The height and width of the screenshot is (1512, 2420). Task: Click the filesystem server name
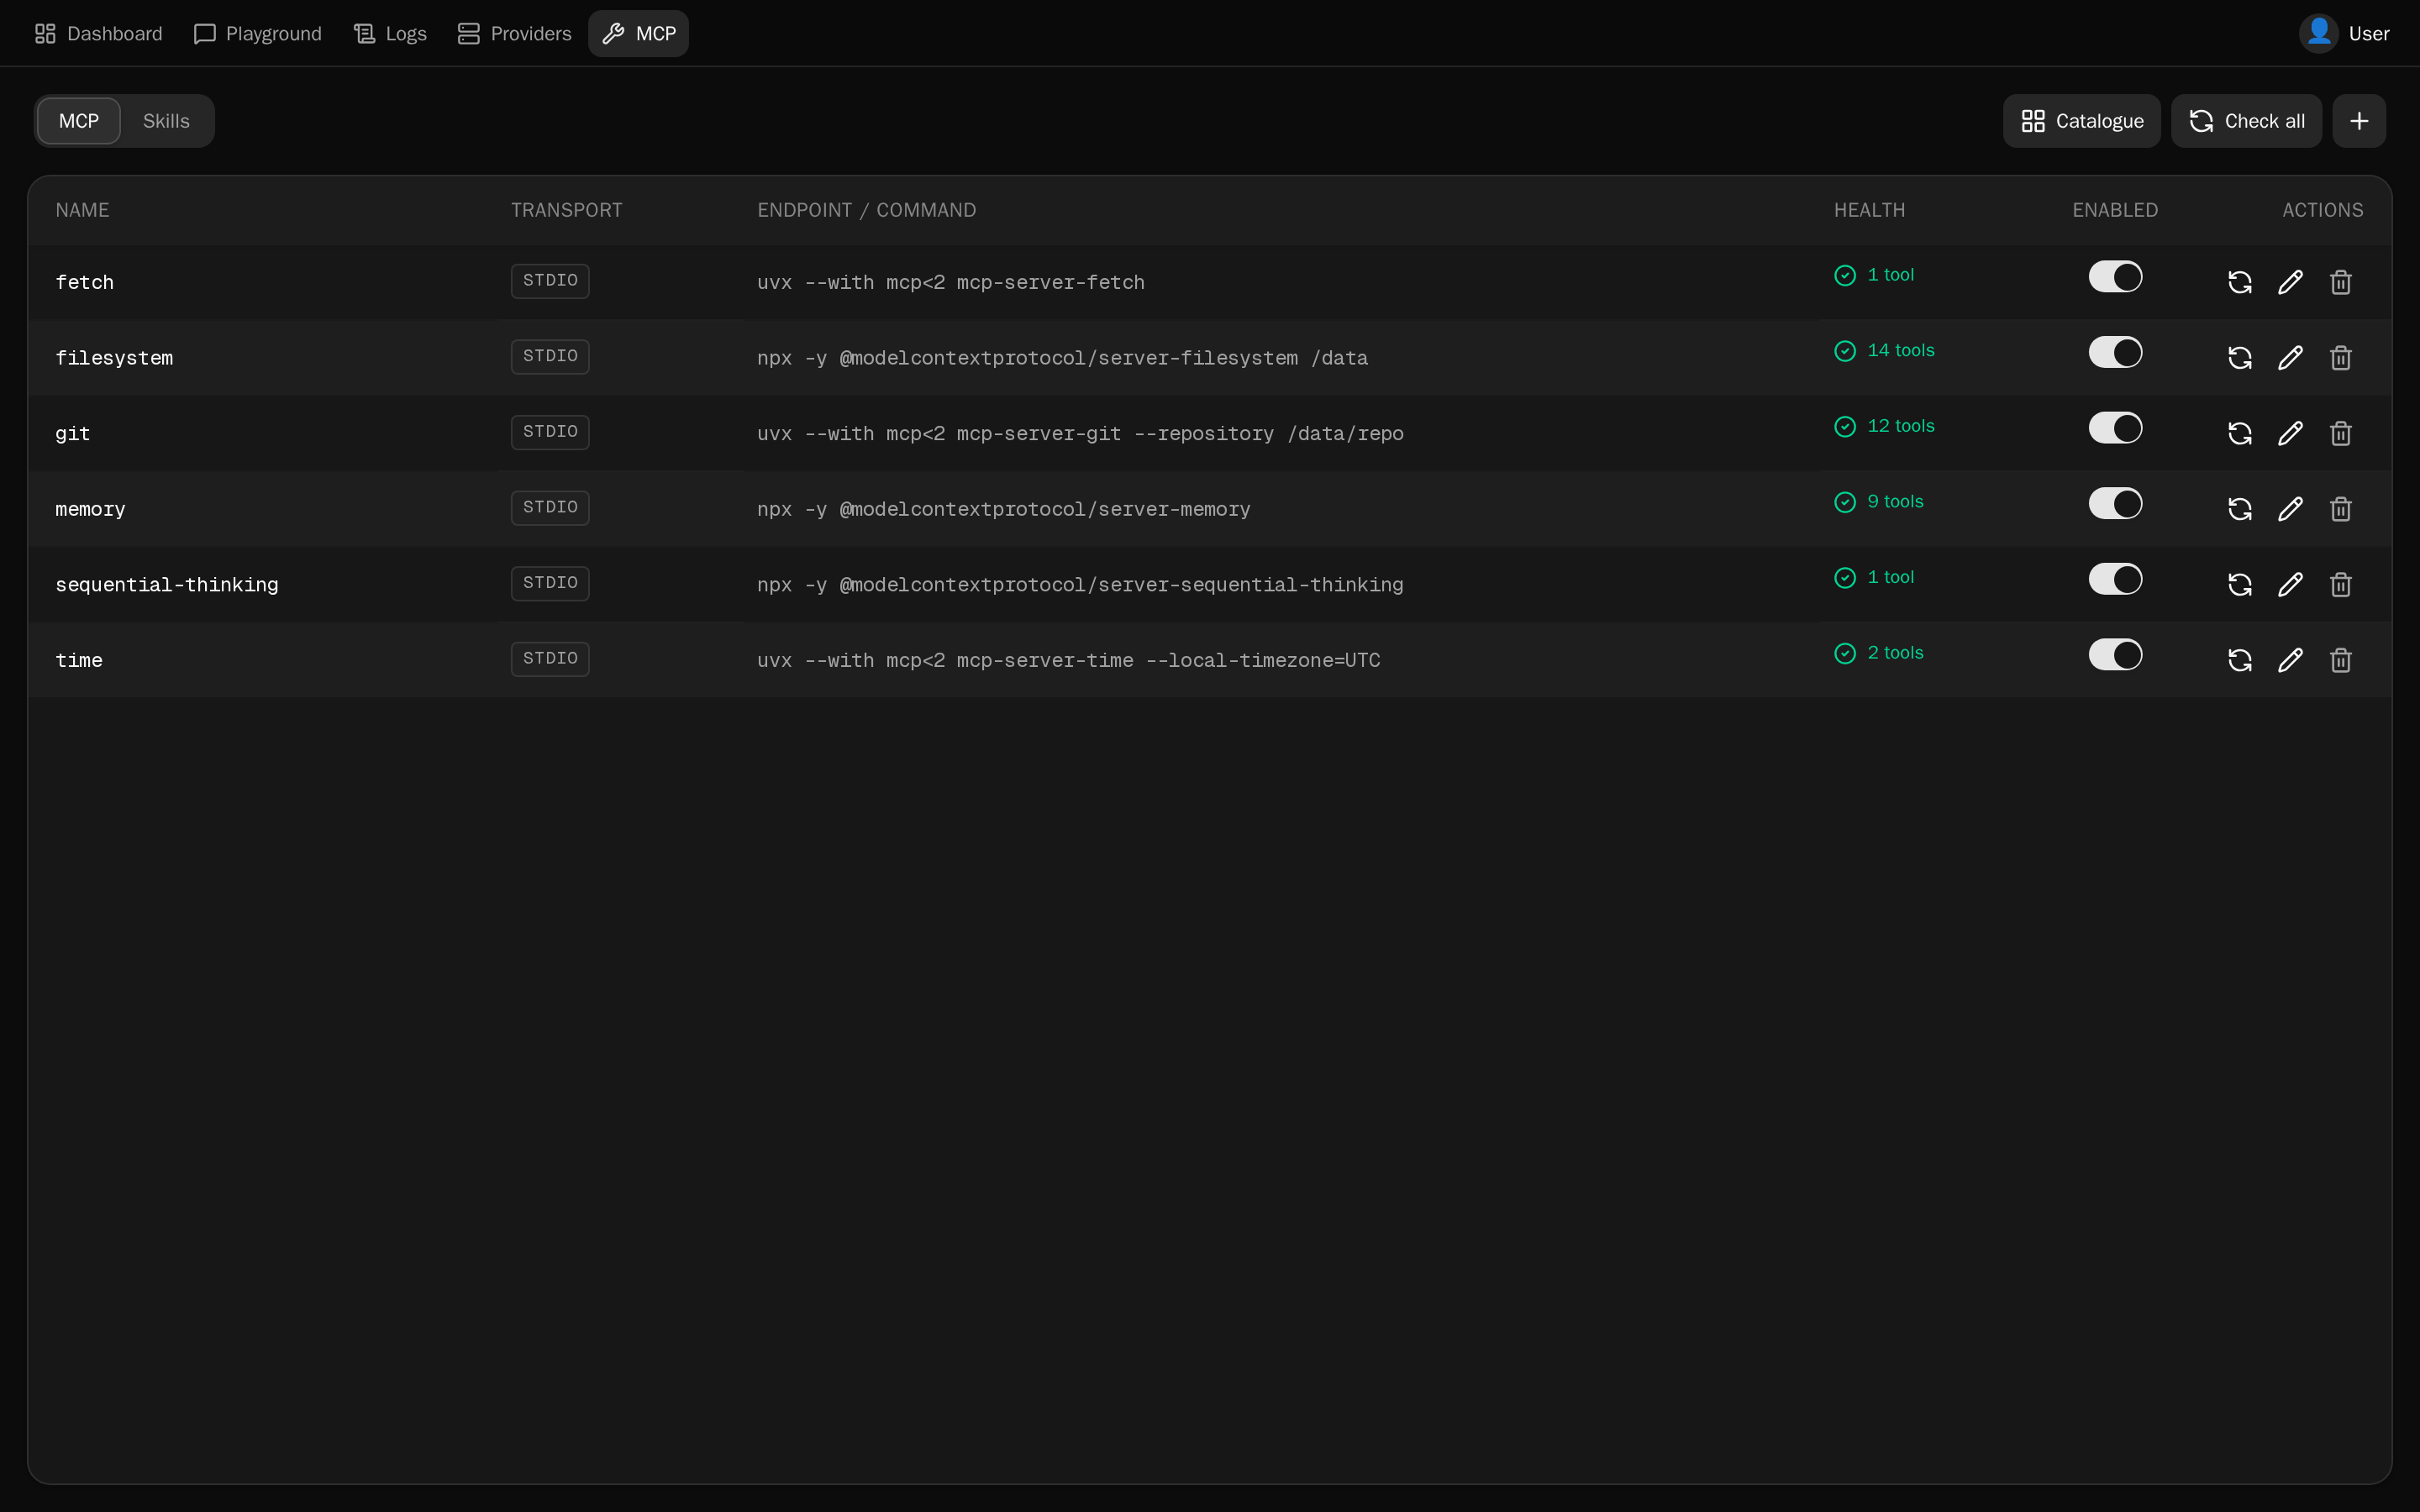pos(114,358)
